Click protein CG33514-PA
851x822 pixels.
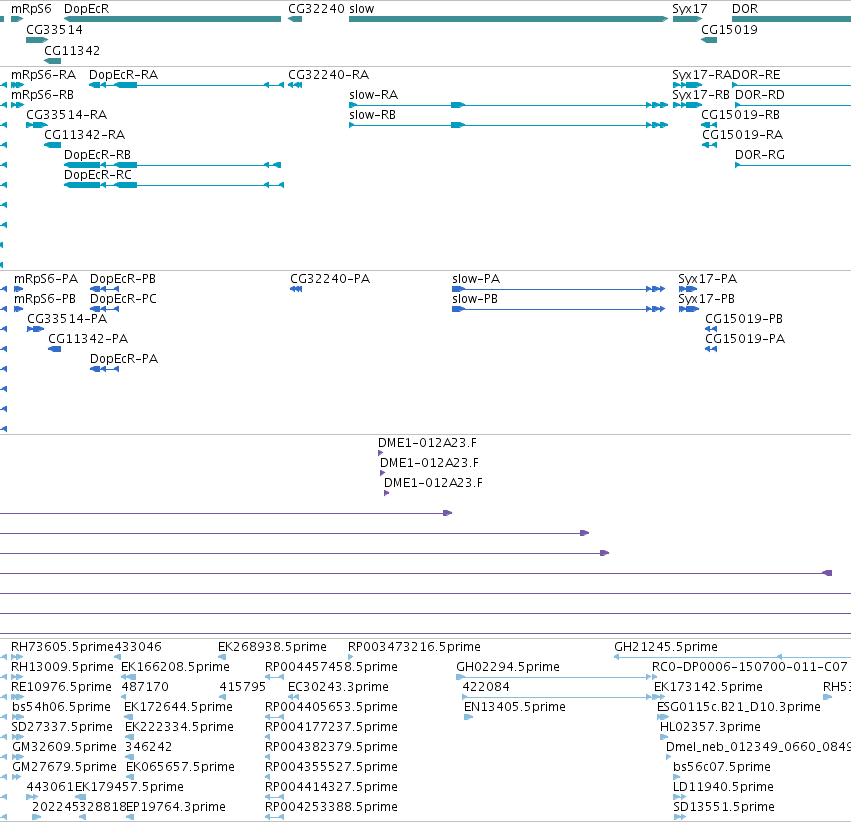click(67, 318)
